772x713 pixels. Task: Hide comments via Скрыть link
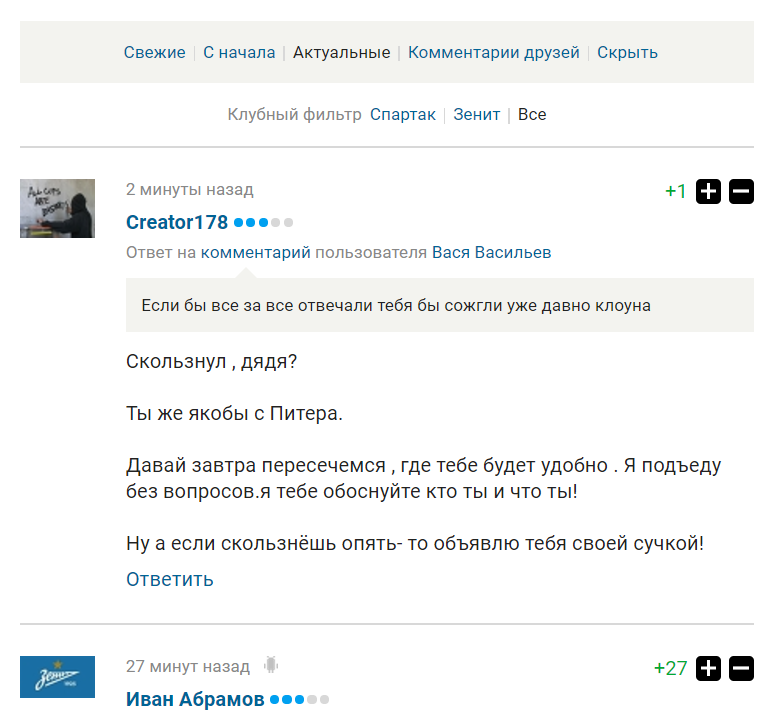tap(627, 52)
